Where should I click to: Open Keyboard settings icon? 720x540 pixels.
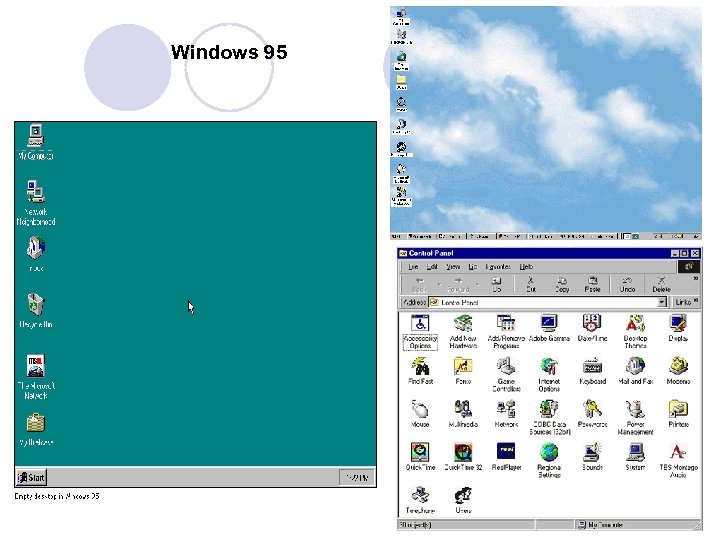(592, 371)
